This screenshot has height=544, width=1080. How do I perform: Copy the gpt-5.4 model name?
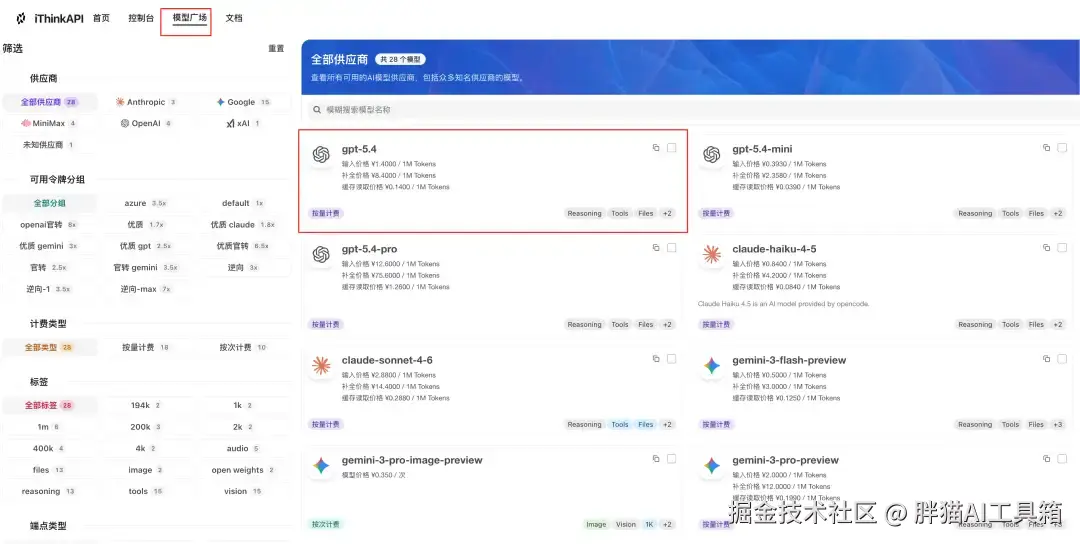(656, 148)
